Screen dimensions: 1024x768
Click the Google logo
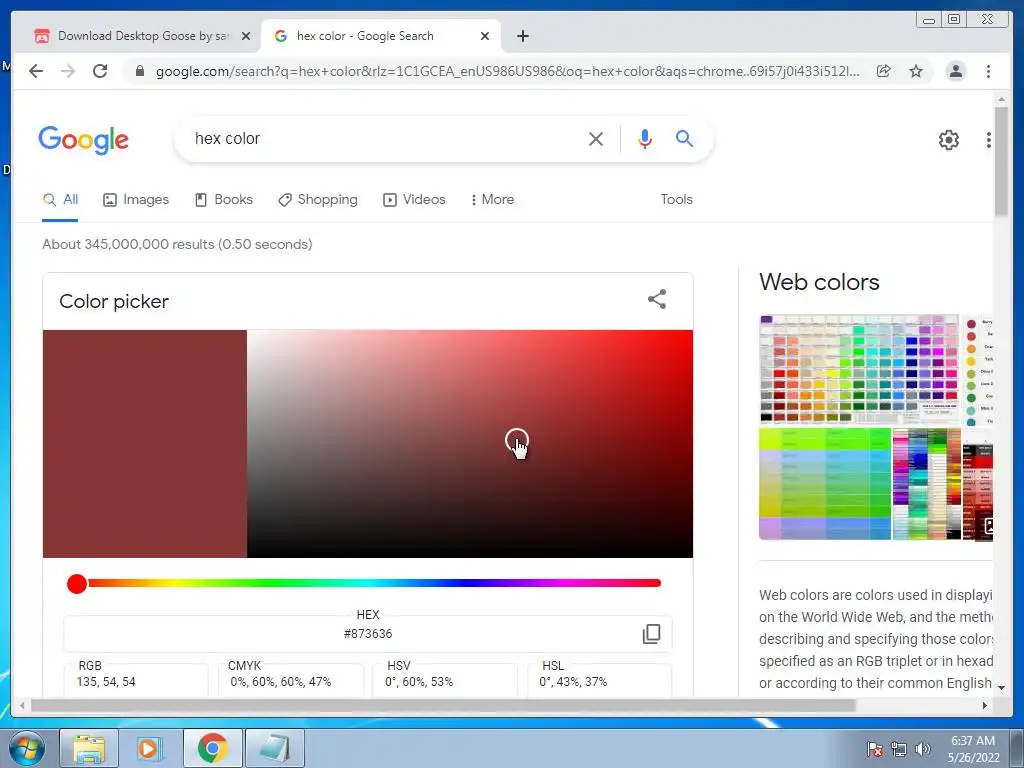[84, 140]
